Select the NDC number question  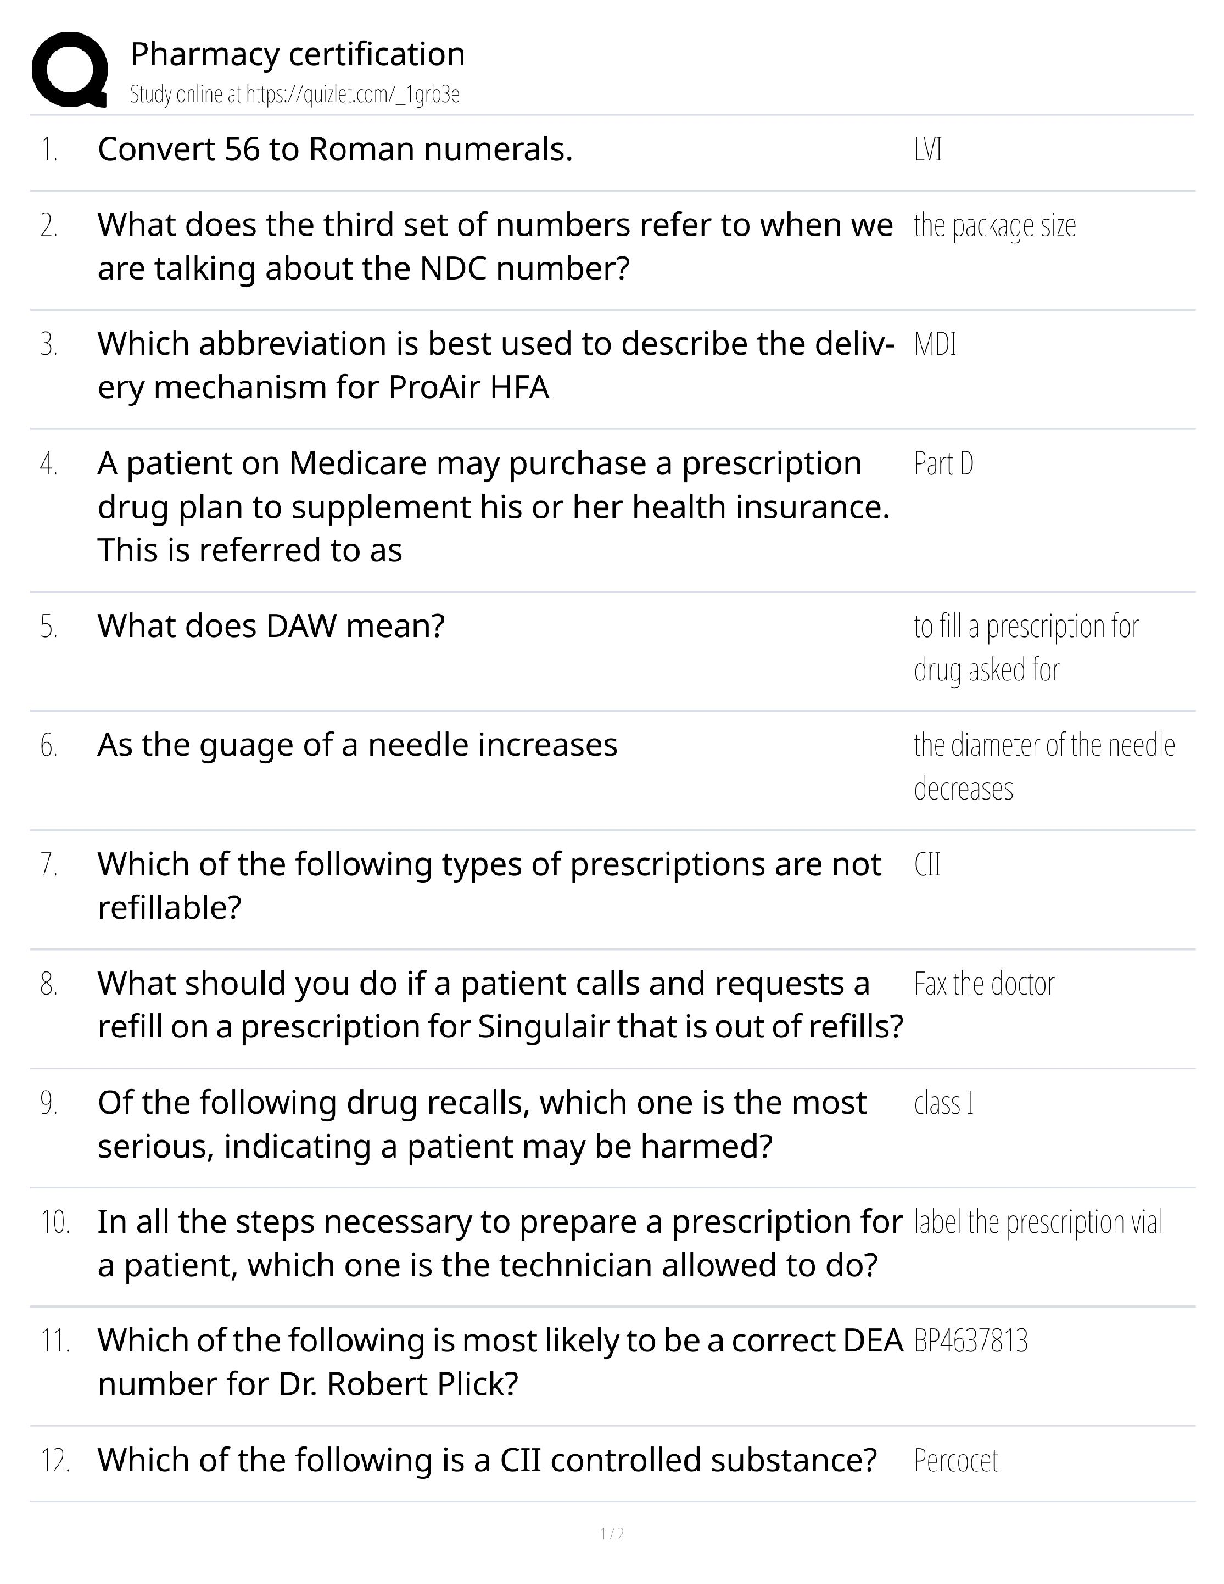tap(495, 247)
